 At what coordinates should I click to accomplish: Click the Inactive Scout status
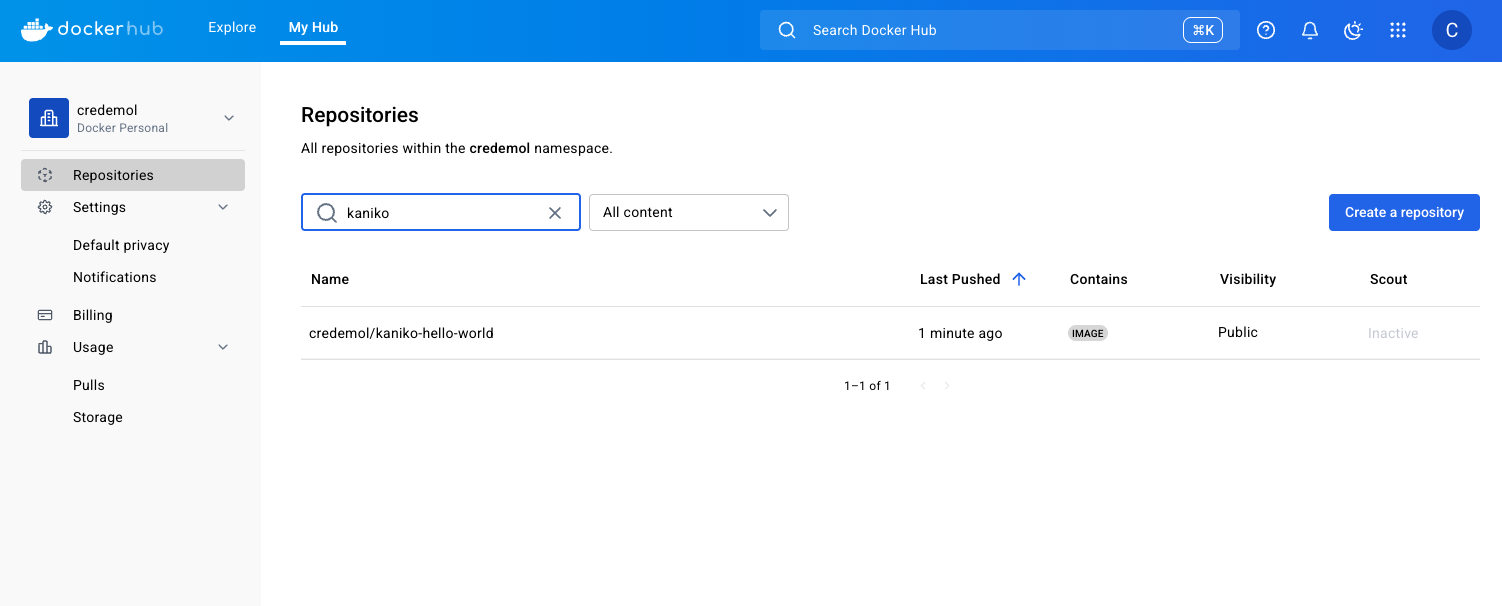point(1393,333)
